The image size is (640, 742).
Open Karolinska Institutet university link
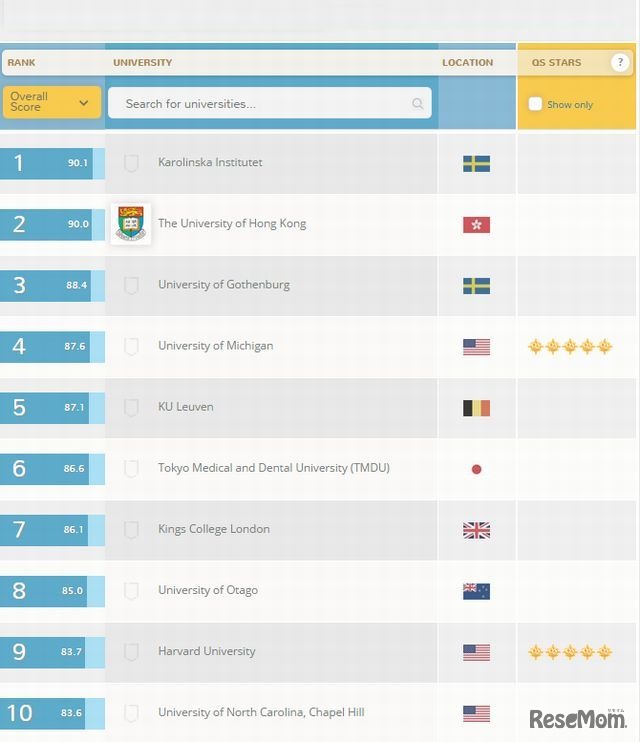pyautogui.click(x=210, y=162)
